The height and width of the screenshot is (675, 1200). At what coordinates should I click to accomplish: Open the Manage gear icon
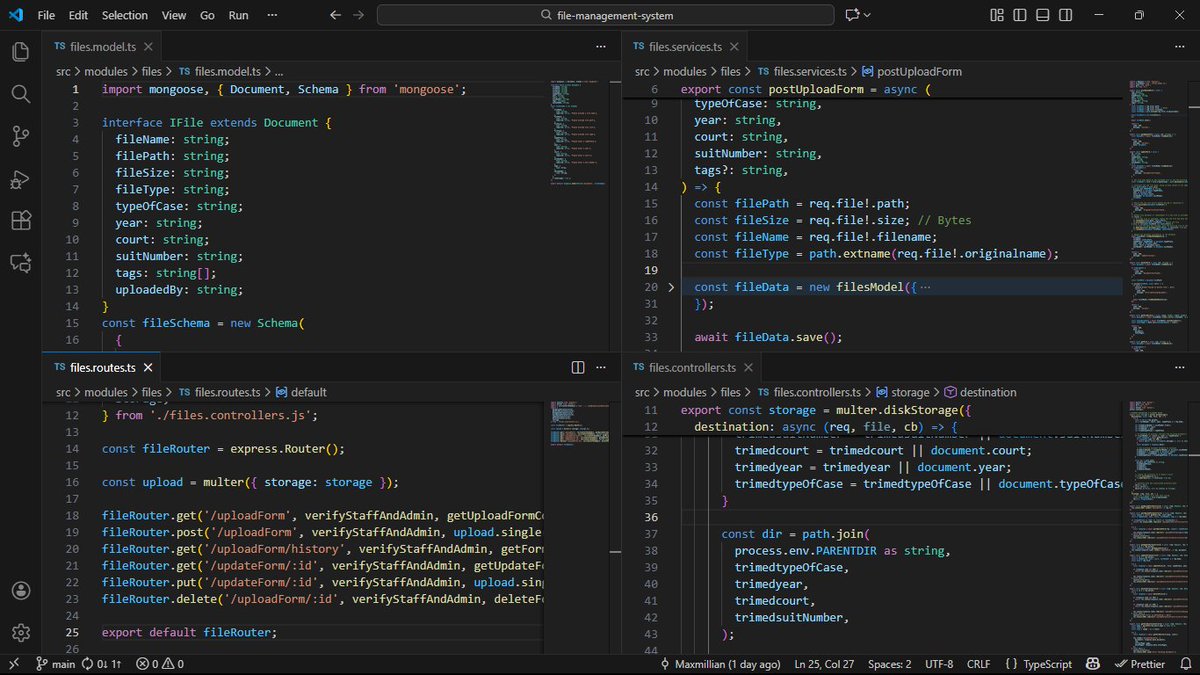[x=20, y=632]
